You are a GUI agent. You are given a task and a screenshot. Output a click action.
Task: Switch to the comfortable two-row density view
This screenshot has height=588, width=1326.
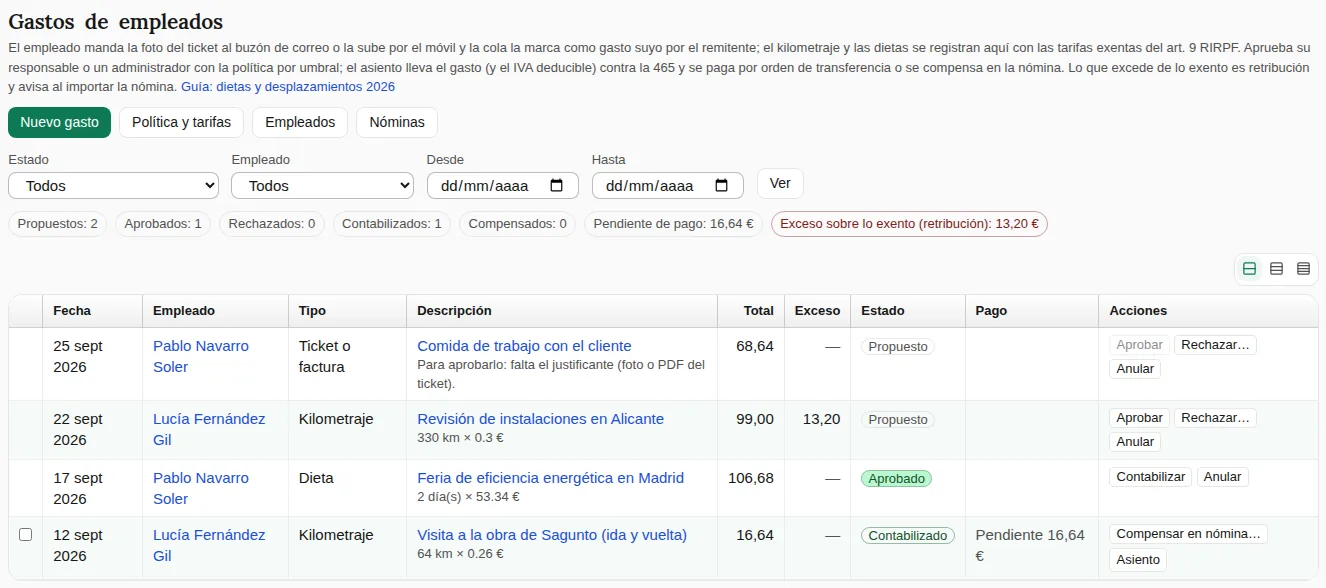[1249, 269]
